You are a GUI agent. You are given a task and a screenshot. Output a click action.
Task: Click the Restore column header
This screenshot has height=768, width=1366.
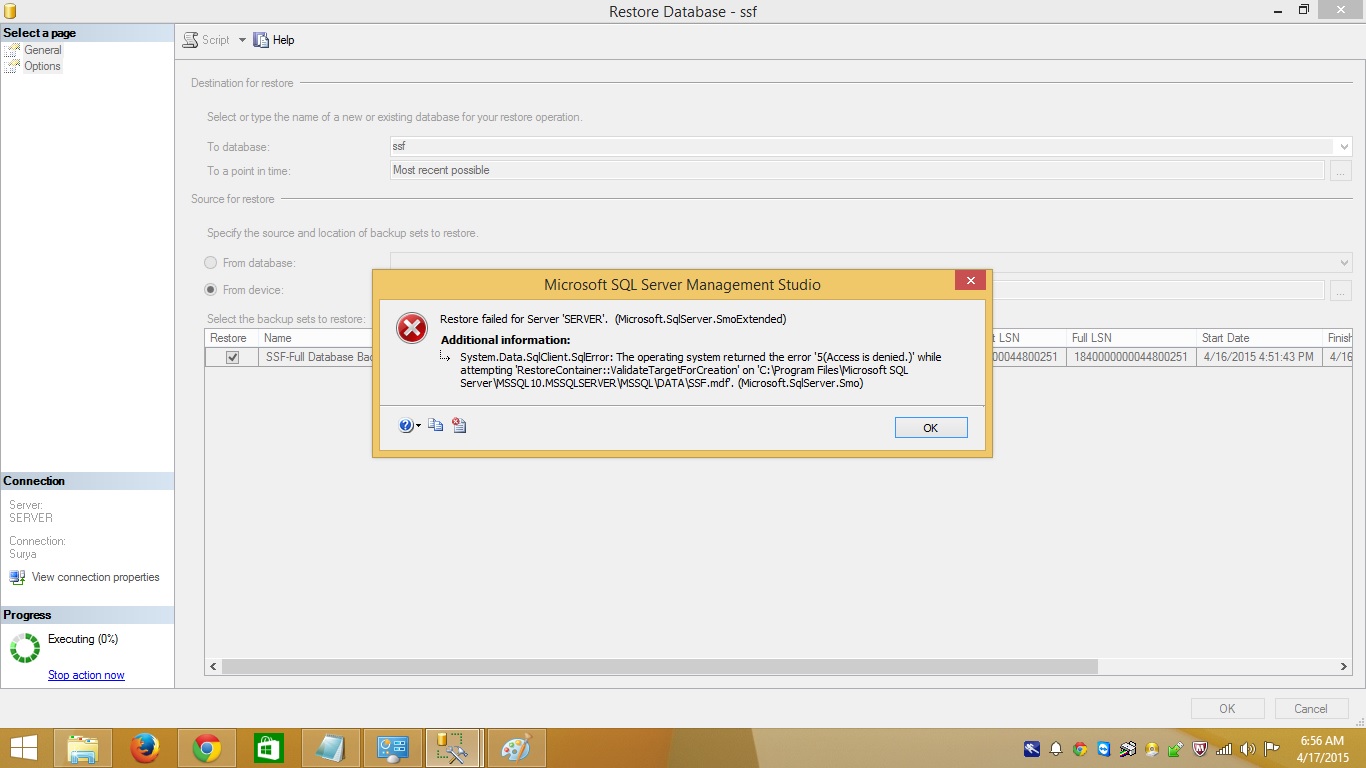(232, 338)
